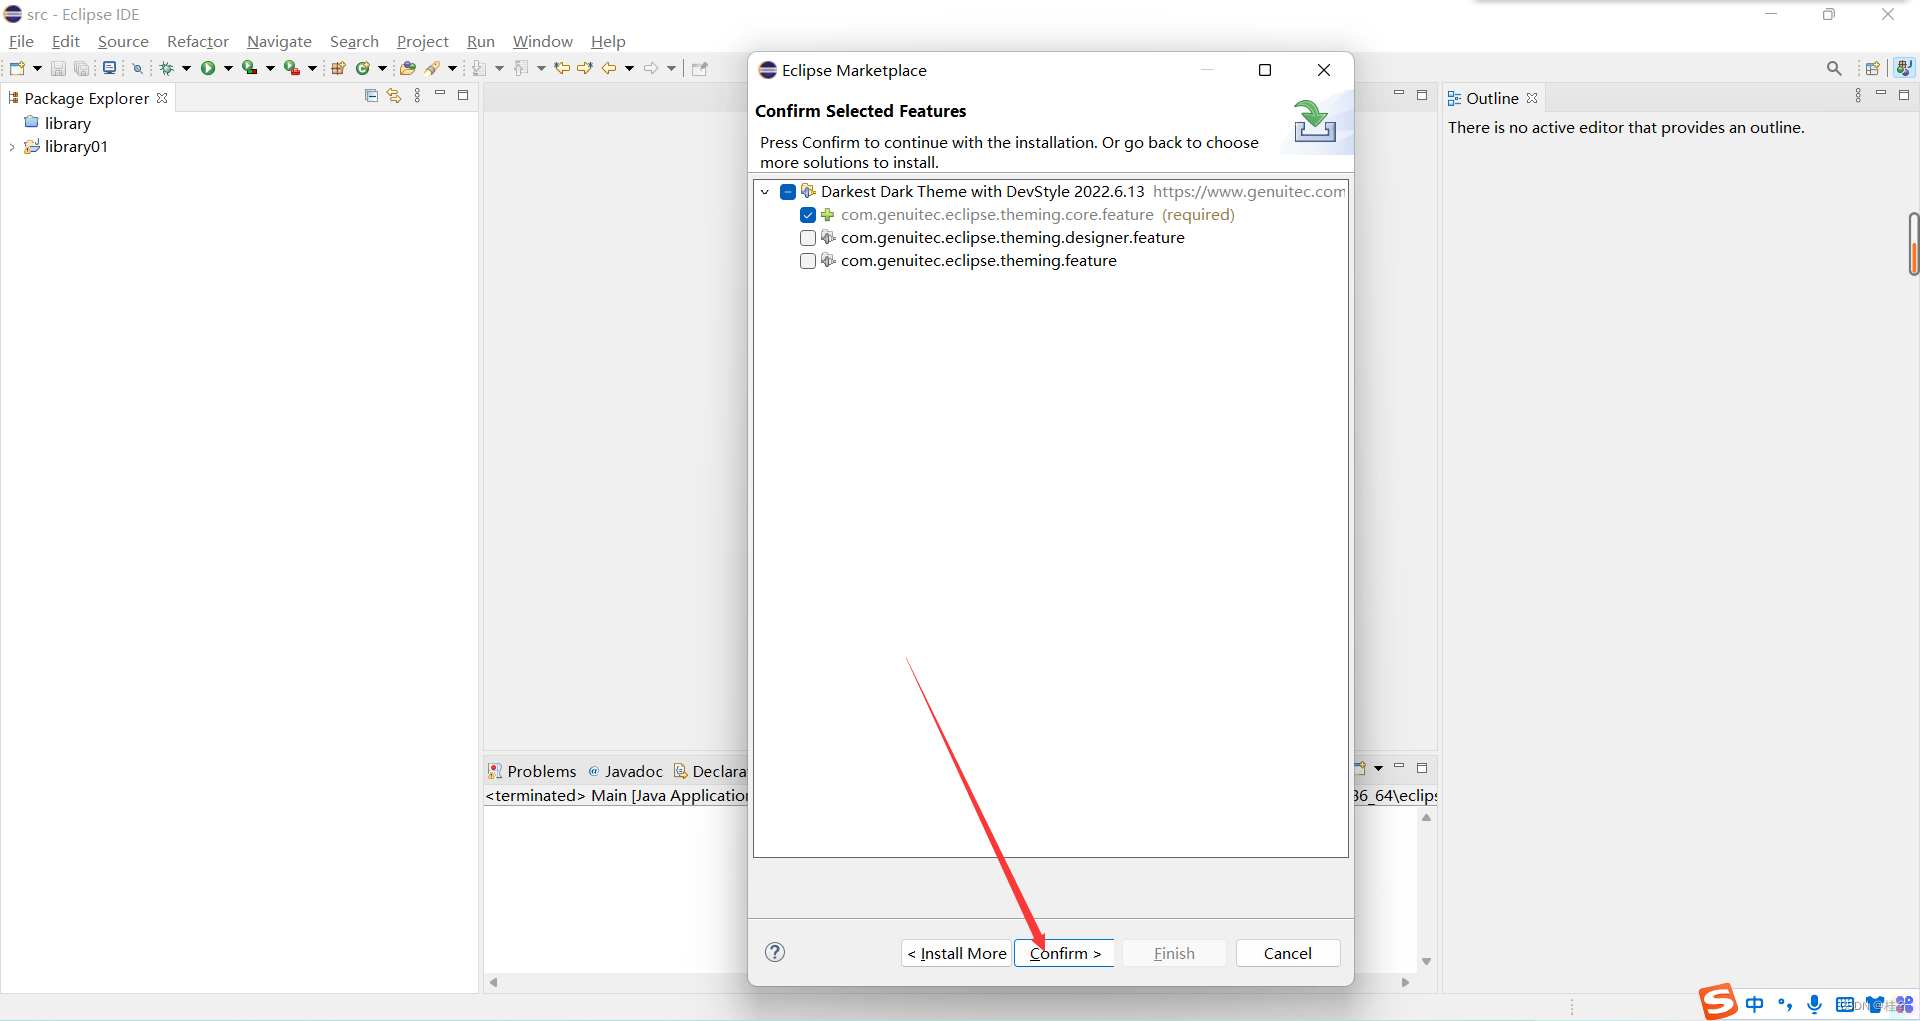Collapse All in Package Explorer
The height and width of the screenshot is (1021, 1920).
coord(371,95)
